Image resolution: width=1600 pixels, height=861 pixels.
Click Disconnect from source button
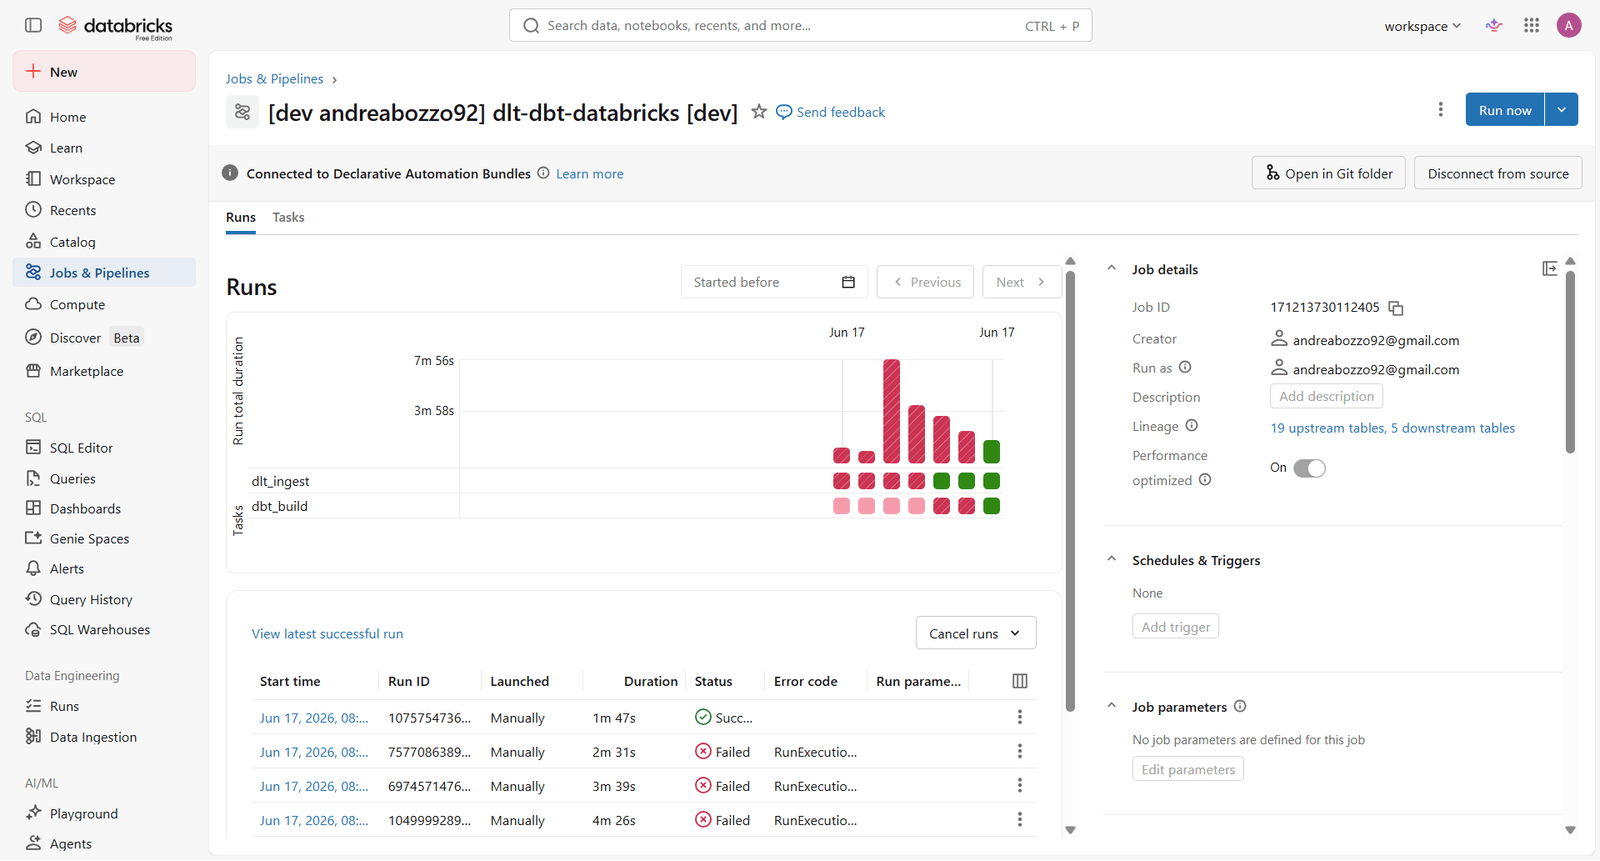(x=1498, y=173)
